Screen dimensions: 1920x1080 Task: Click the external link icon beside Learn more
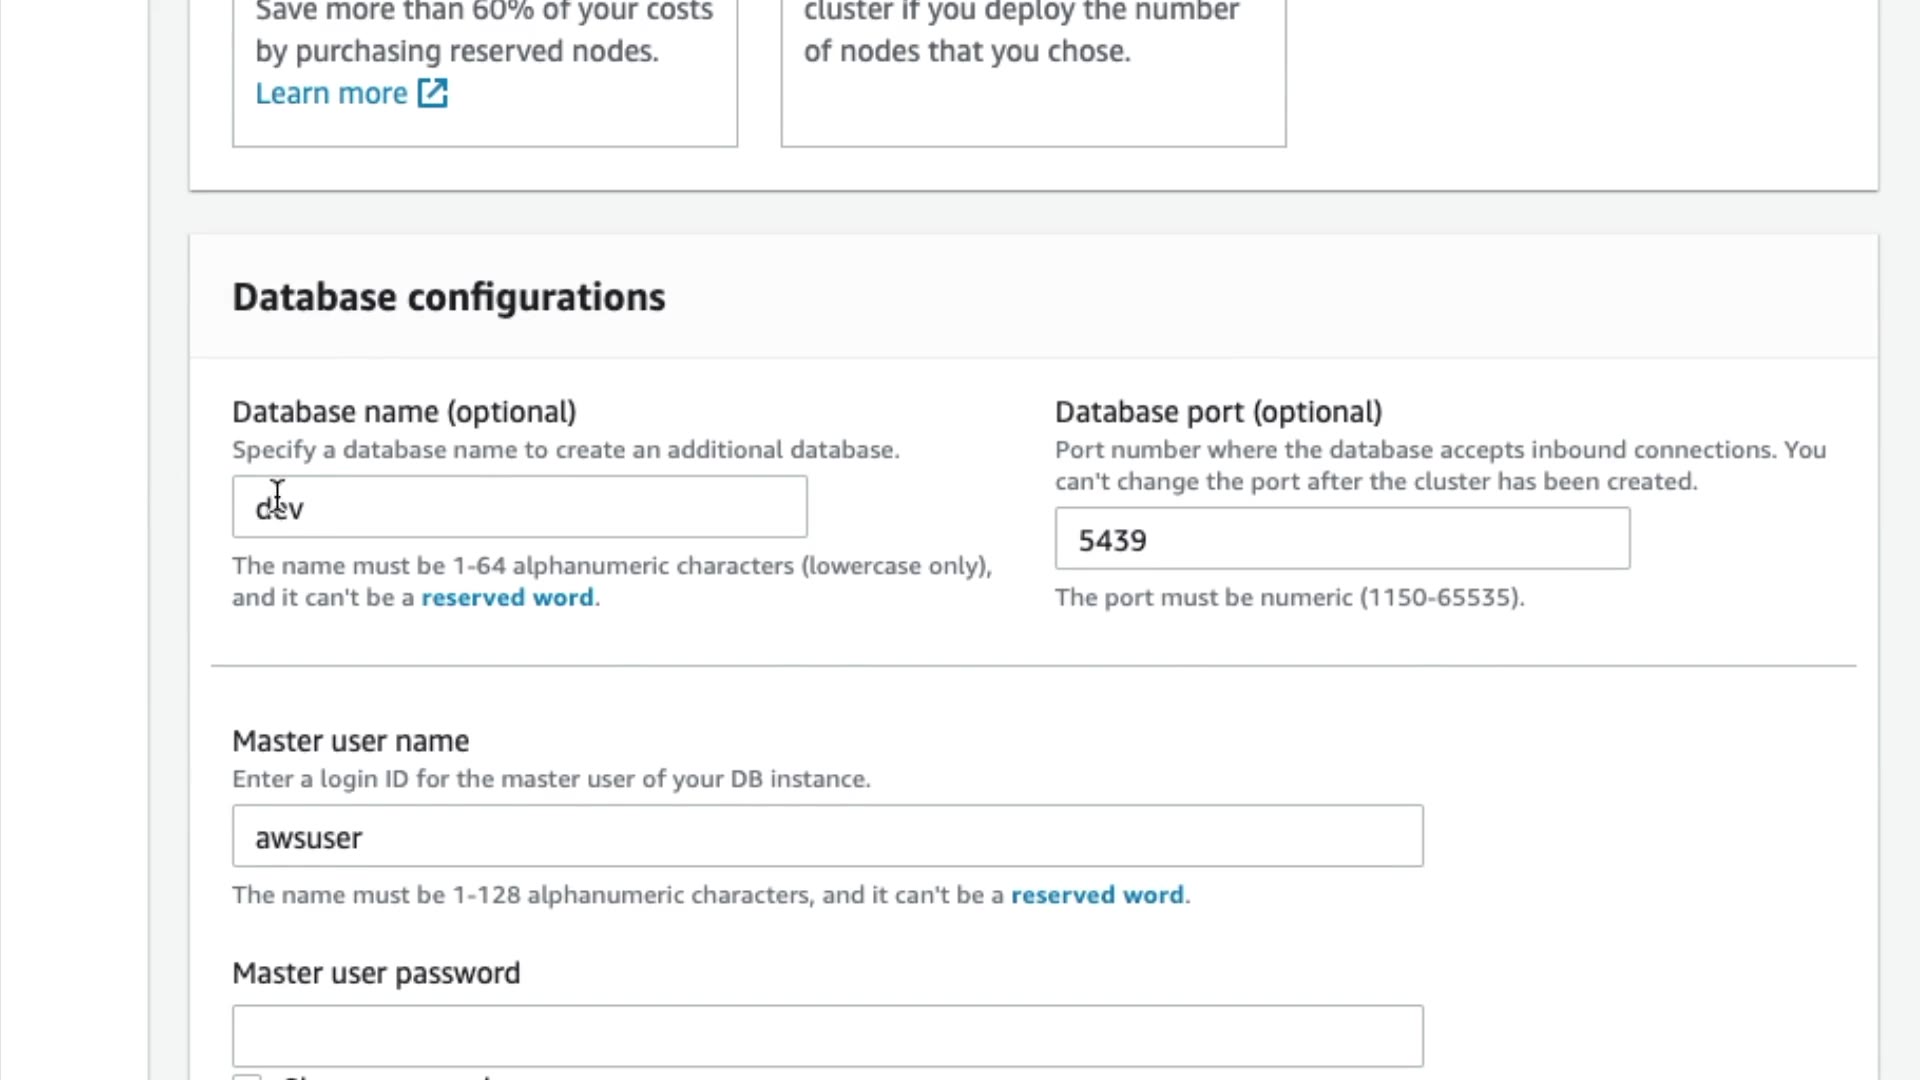[x=433, y=93]
